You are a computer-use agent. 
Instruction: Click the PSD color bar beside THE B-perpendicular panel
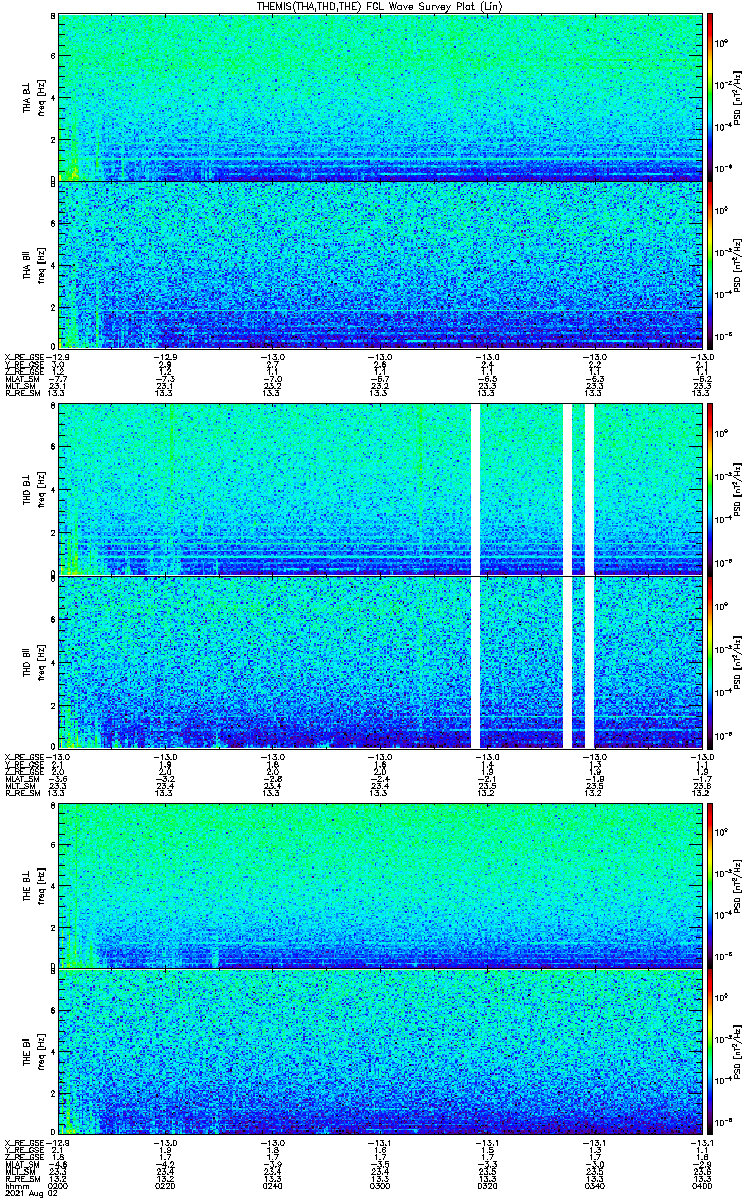tap(710, 885)
